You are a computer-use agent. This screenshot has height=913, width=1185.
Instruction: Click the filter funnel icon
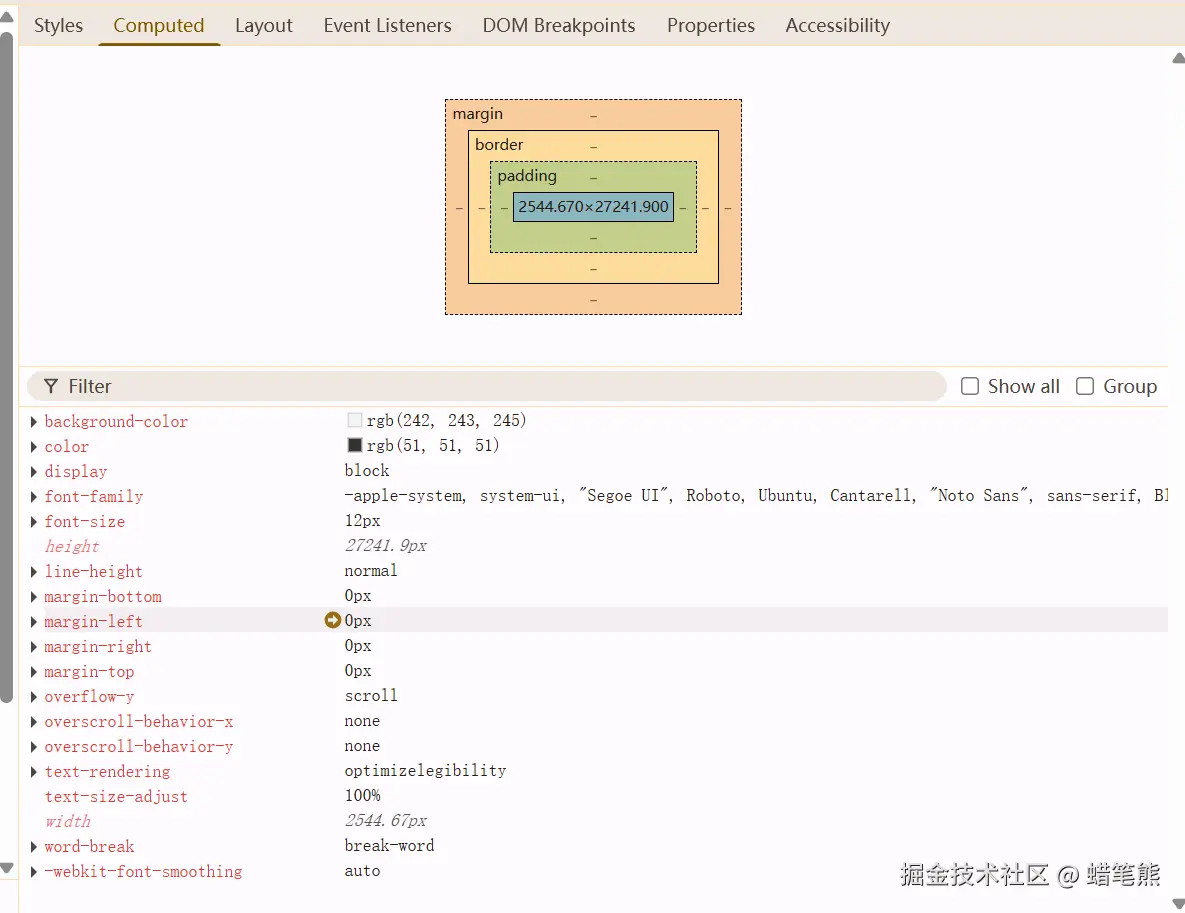pos(51,386)
